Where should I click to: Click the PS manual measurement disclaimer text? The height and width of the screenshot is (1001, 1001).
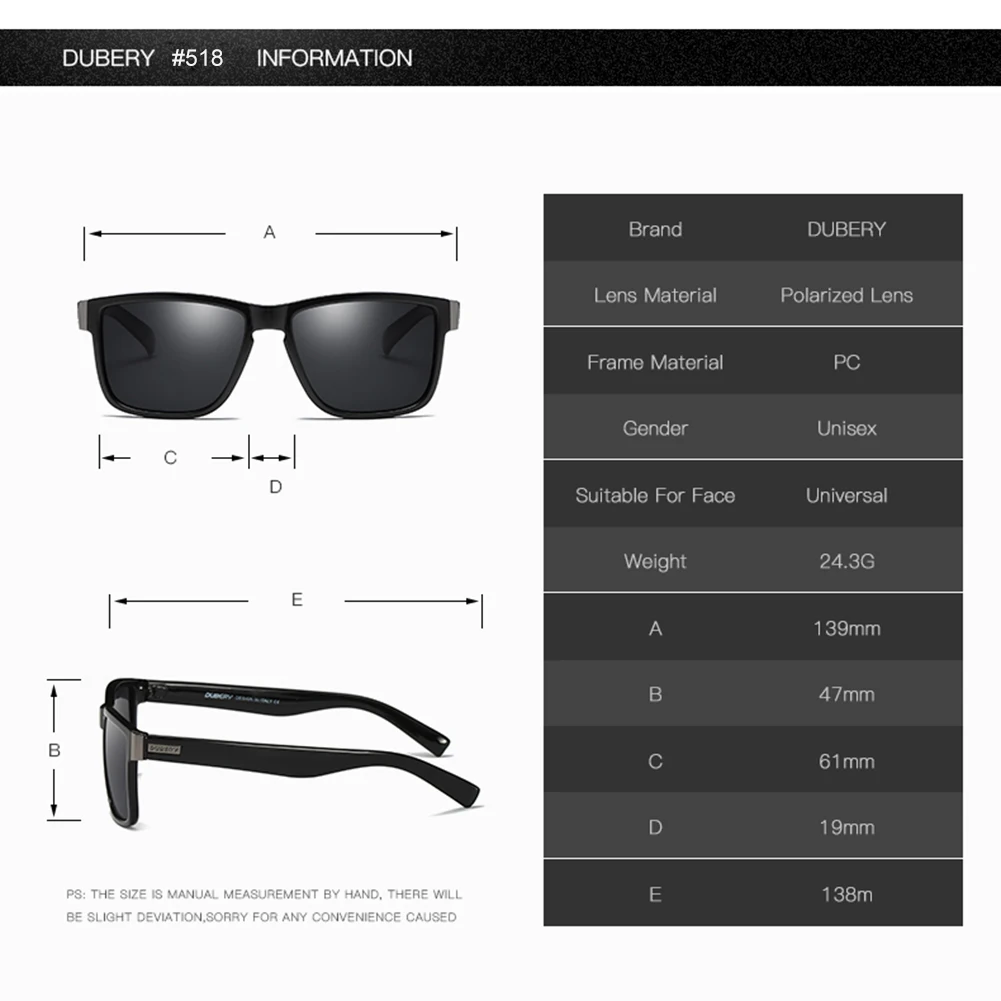[x=264, y=905]
